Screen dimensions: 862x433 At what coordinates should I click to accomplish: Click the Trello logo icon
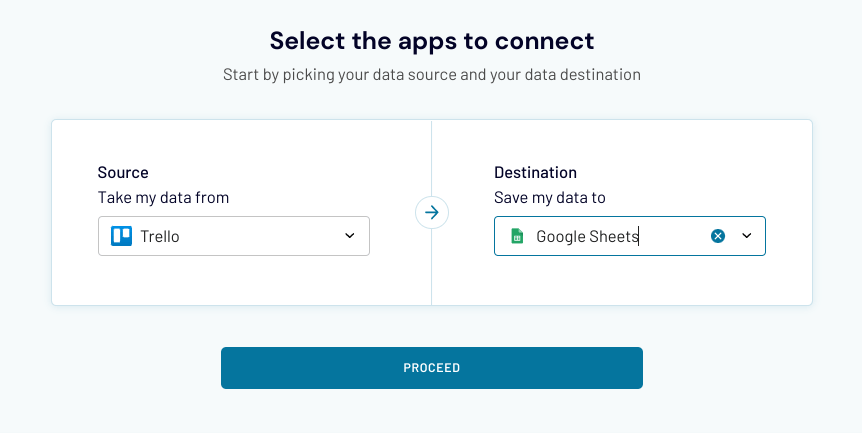[121, 236]
